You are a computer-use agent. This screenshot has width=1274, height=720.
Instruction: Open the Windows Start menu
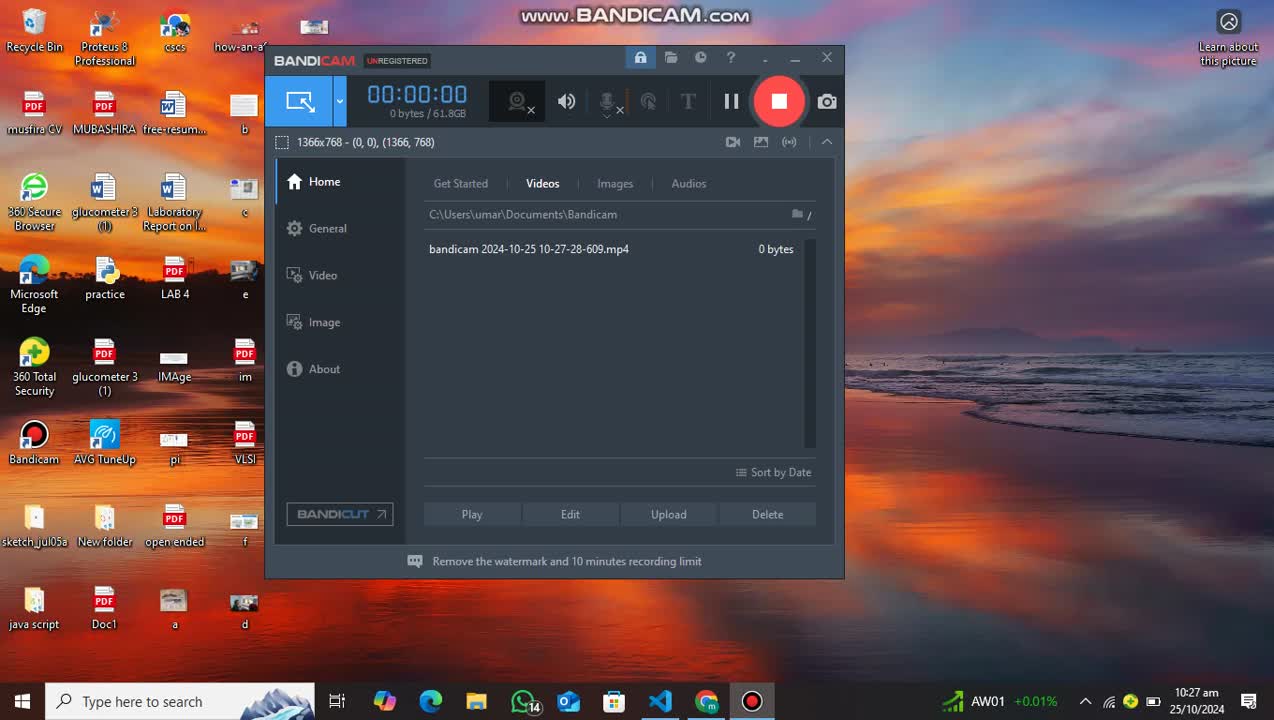23,701
